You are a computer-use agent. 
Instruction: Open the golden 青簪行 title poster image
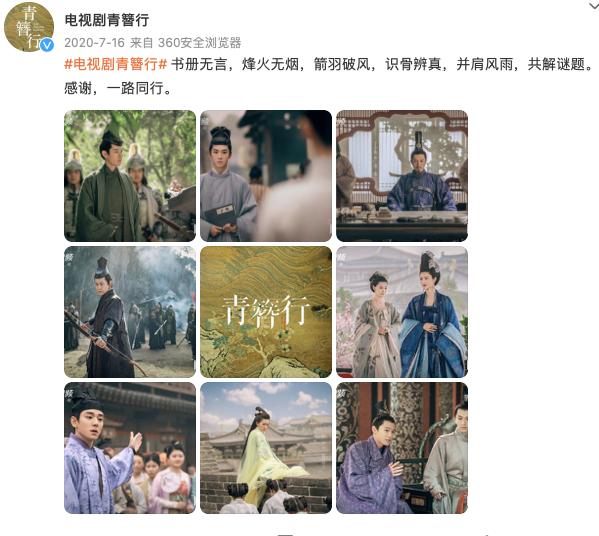(266, 312)
